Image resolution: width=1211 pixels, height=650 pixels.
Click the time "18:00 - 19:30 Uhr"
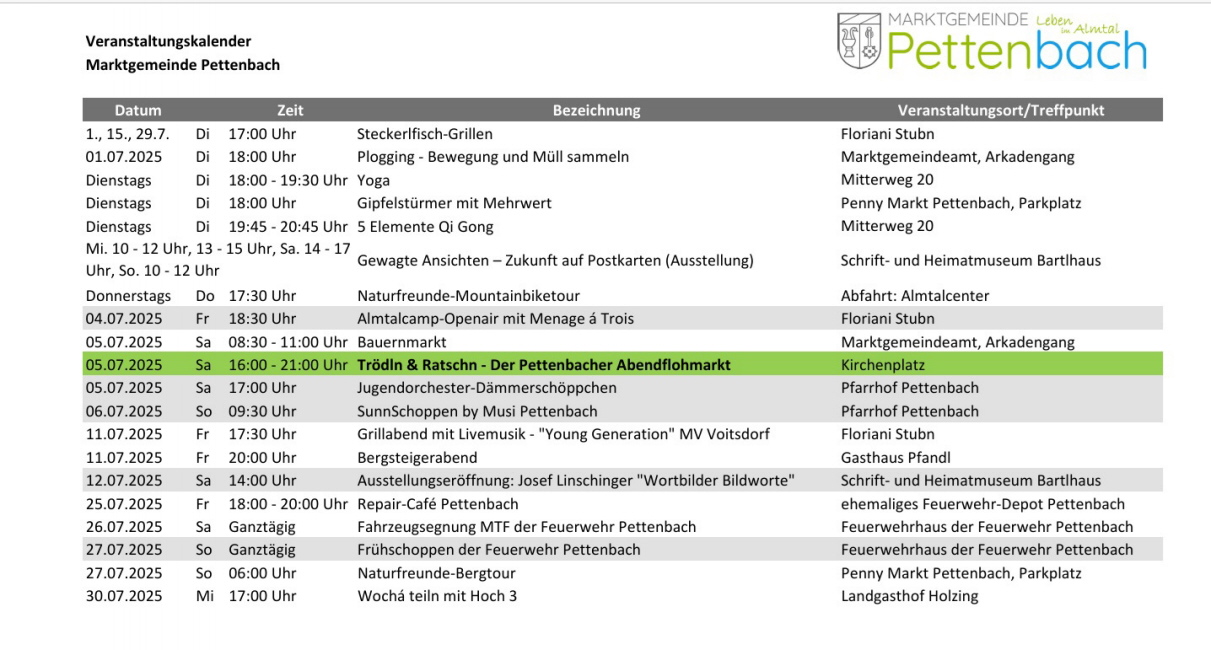click(288, 180)
